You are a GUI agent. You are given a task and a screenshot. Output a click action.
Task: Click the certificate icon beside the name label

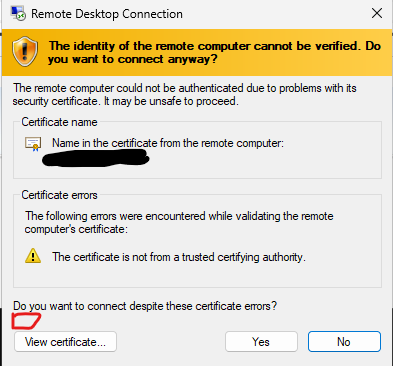tap(33, 144)
